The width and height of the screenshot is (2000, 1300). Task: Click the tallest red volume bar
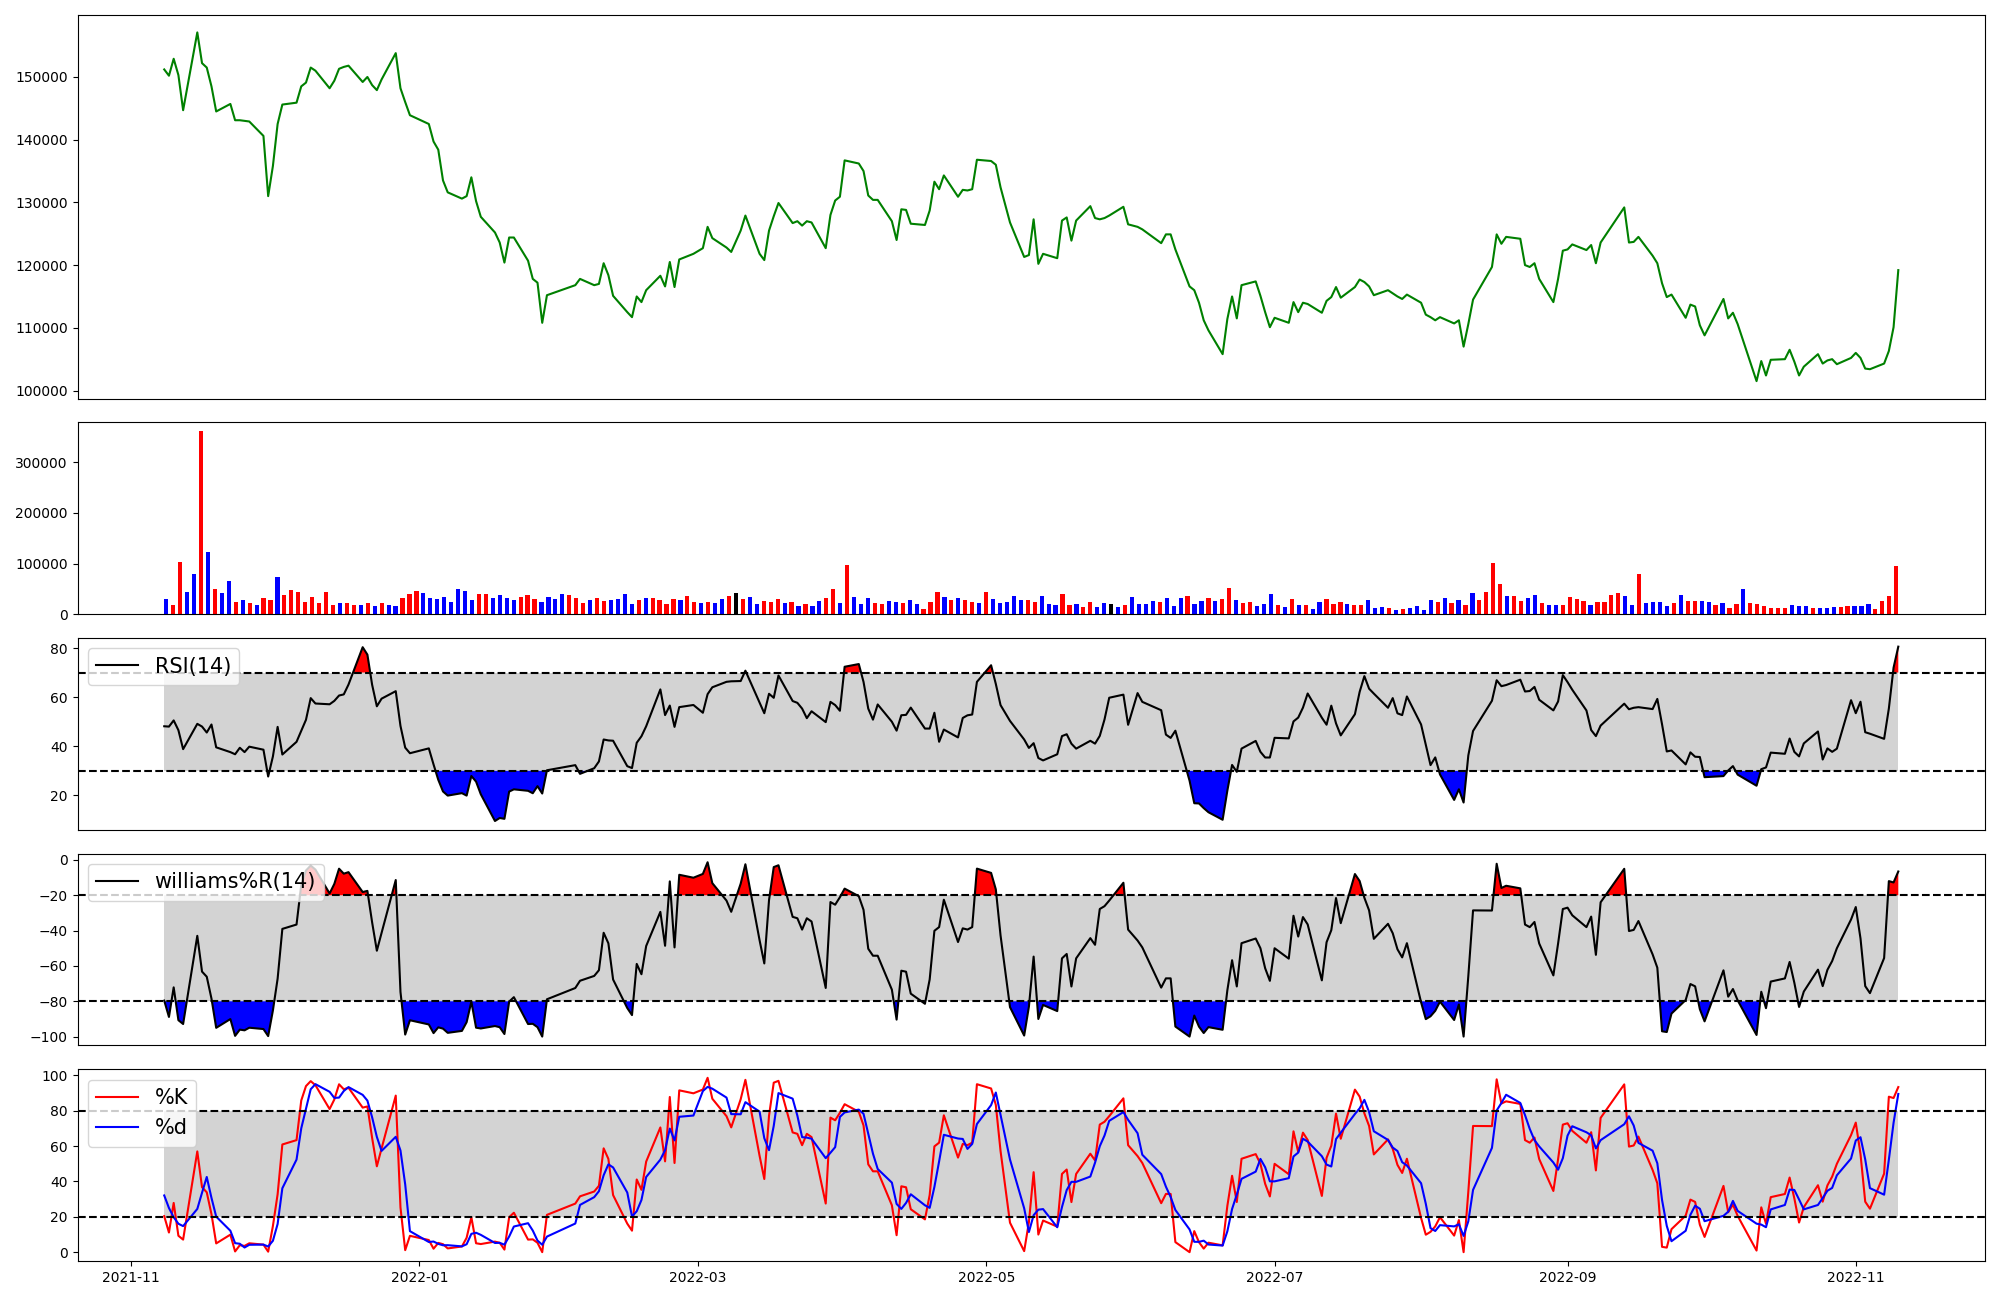click(201, 520)
